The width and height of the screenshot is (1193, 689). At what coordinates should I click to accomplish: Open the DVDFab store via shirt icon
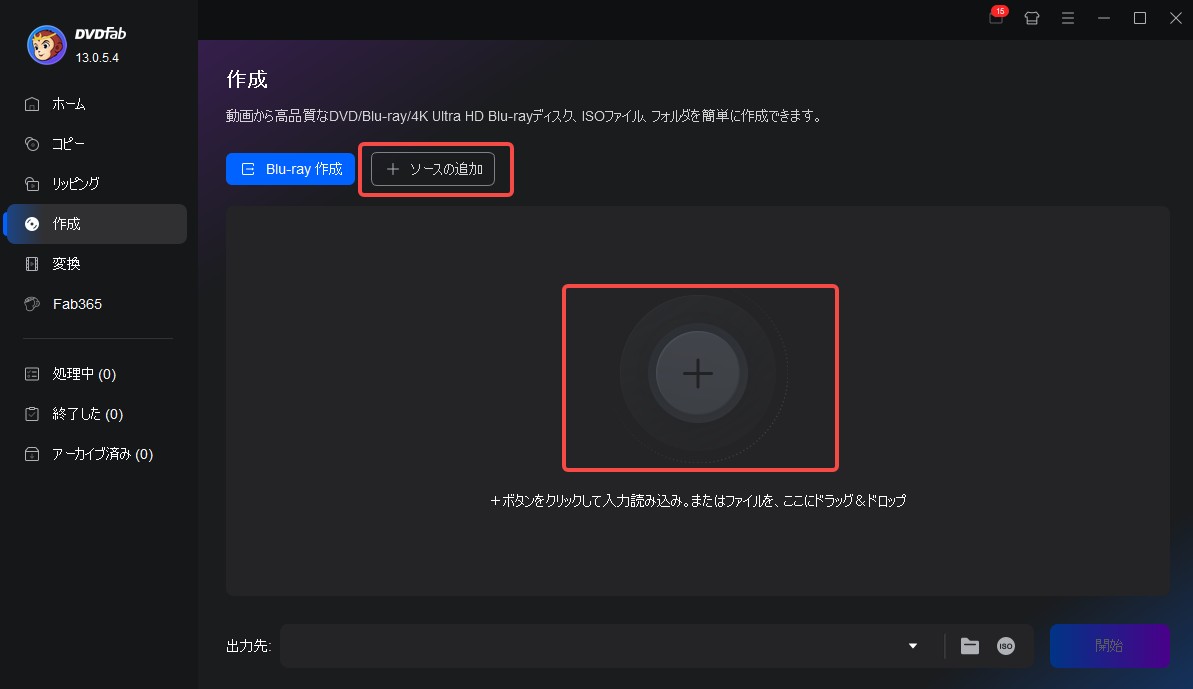(1031, 18)
